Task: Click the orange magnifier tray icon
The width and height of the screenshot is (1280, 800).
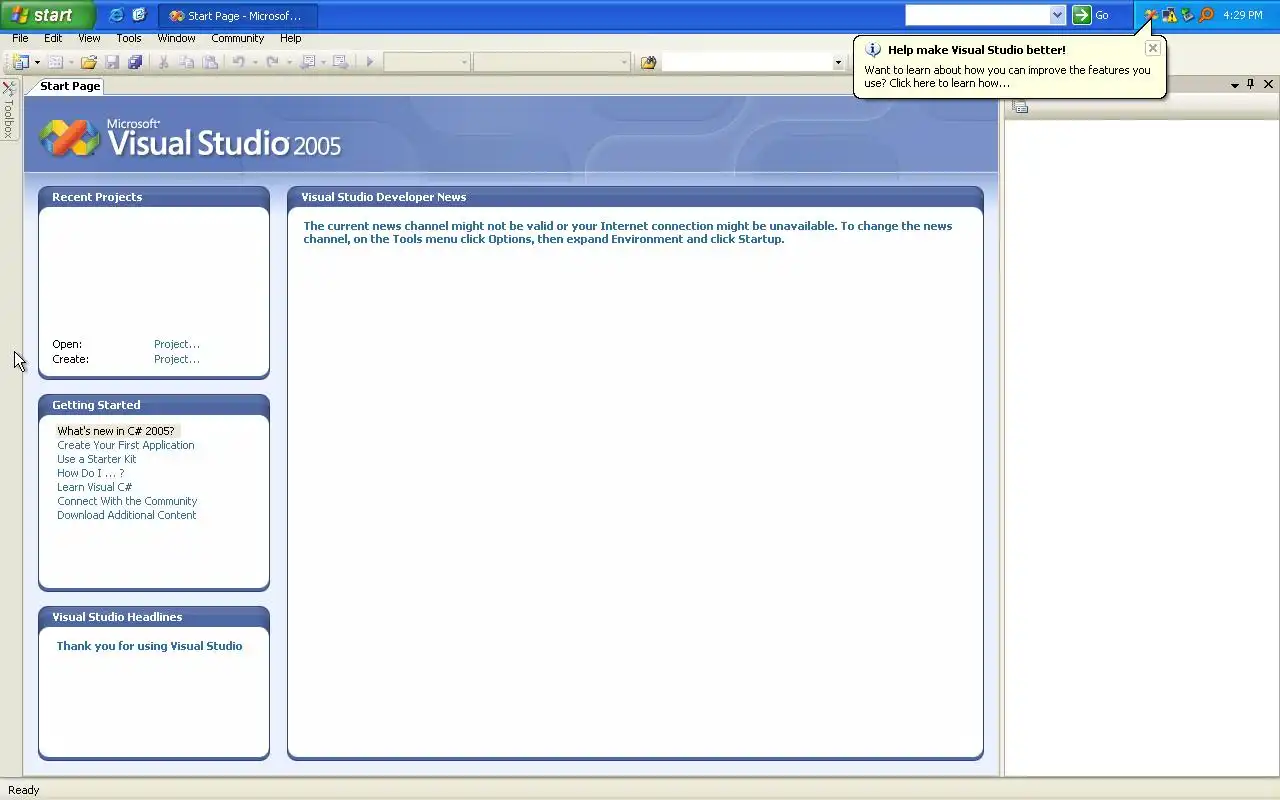Action: tap(1206, 15)
